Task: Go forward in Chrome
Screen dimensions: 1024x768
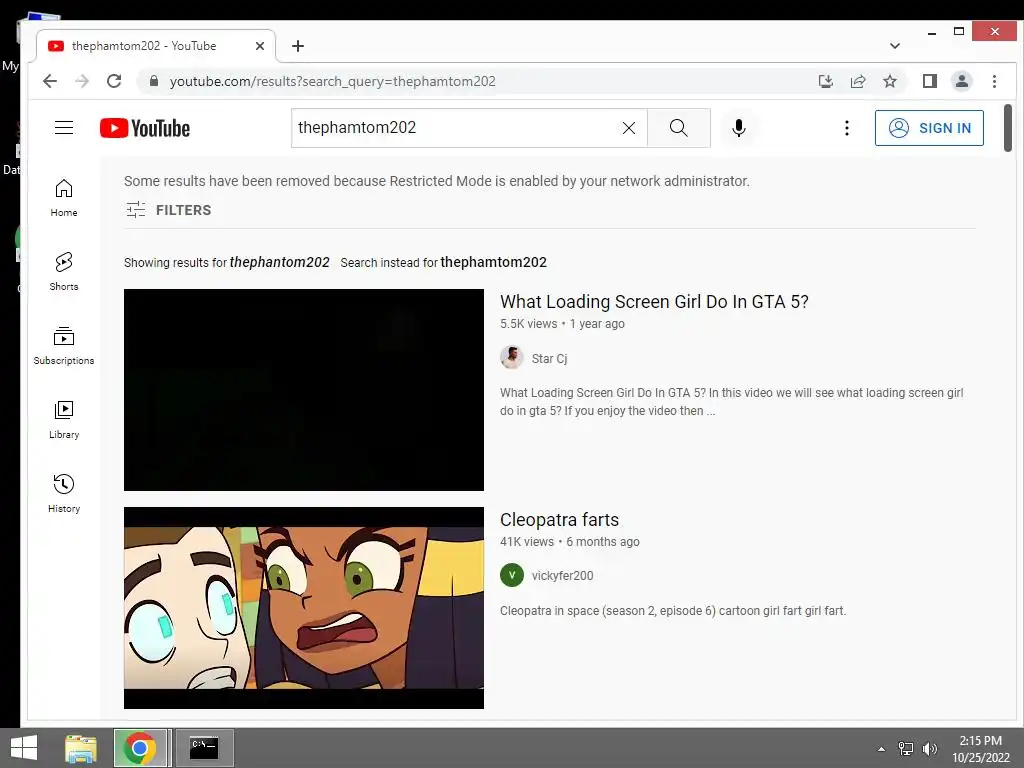Action: pos(82,81)
